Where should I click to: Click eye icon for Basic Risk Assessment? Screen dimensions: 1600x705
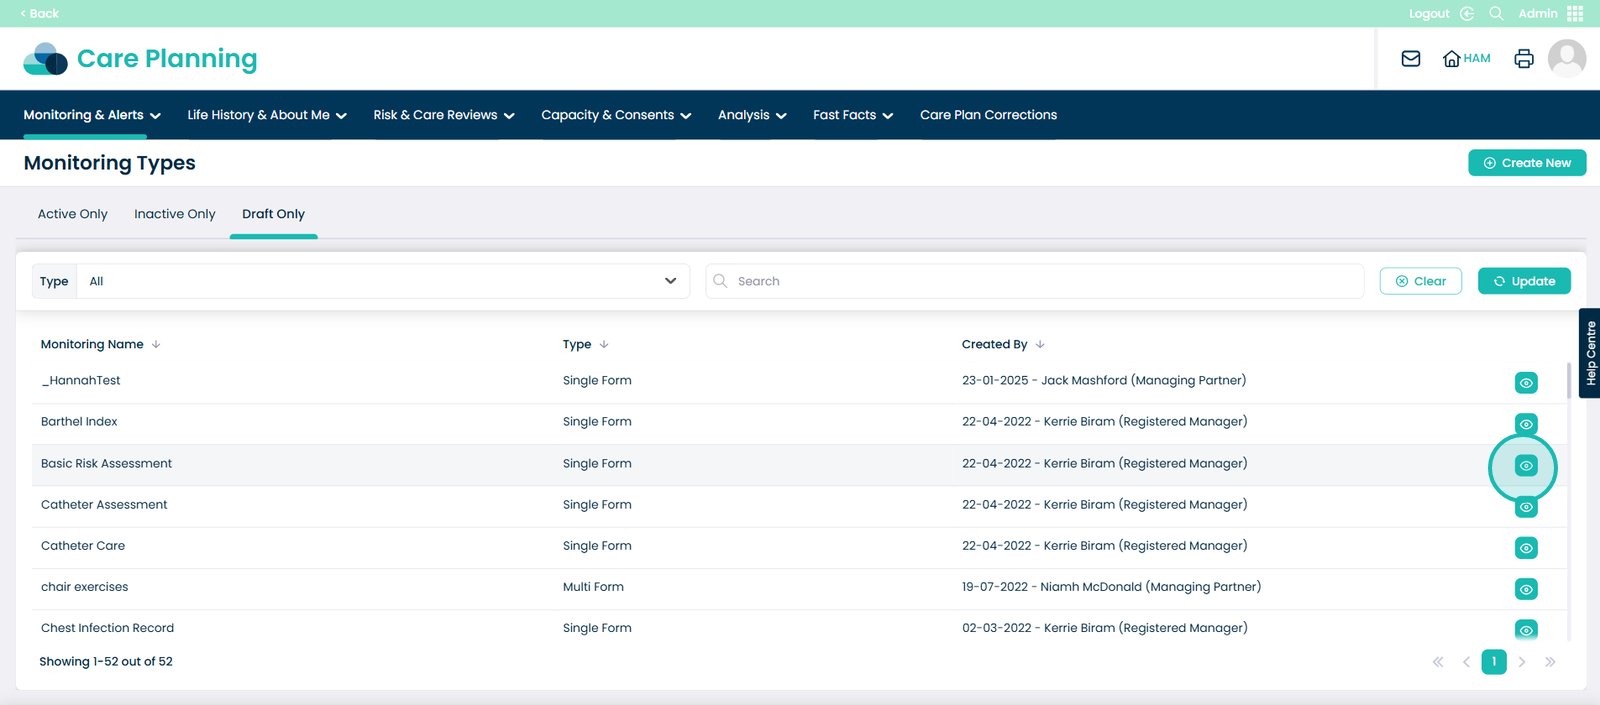tap(1525, 466)
